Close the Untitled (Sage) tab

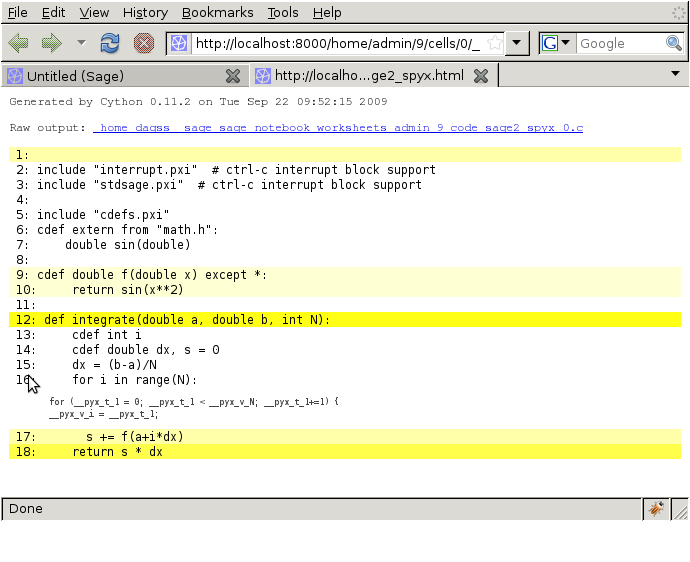pos(233,76)
